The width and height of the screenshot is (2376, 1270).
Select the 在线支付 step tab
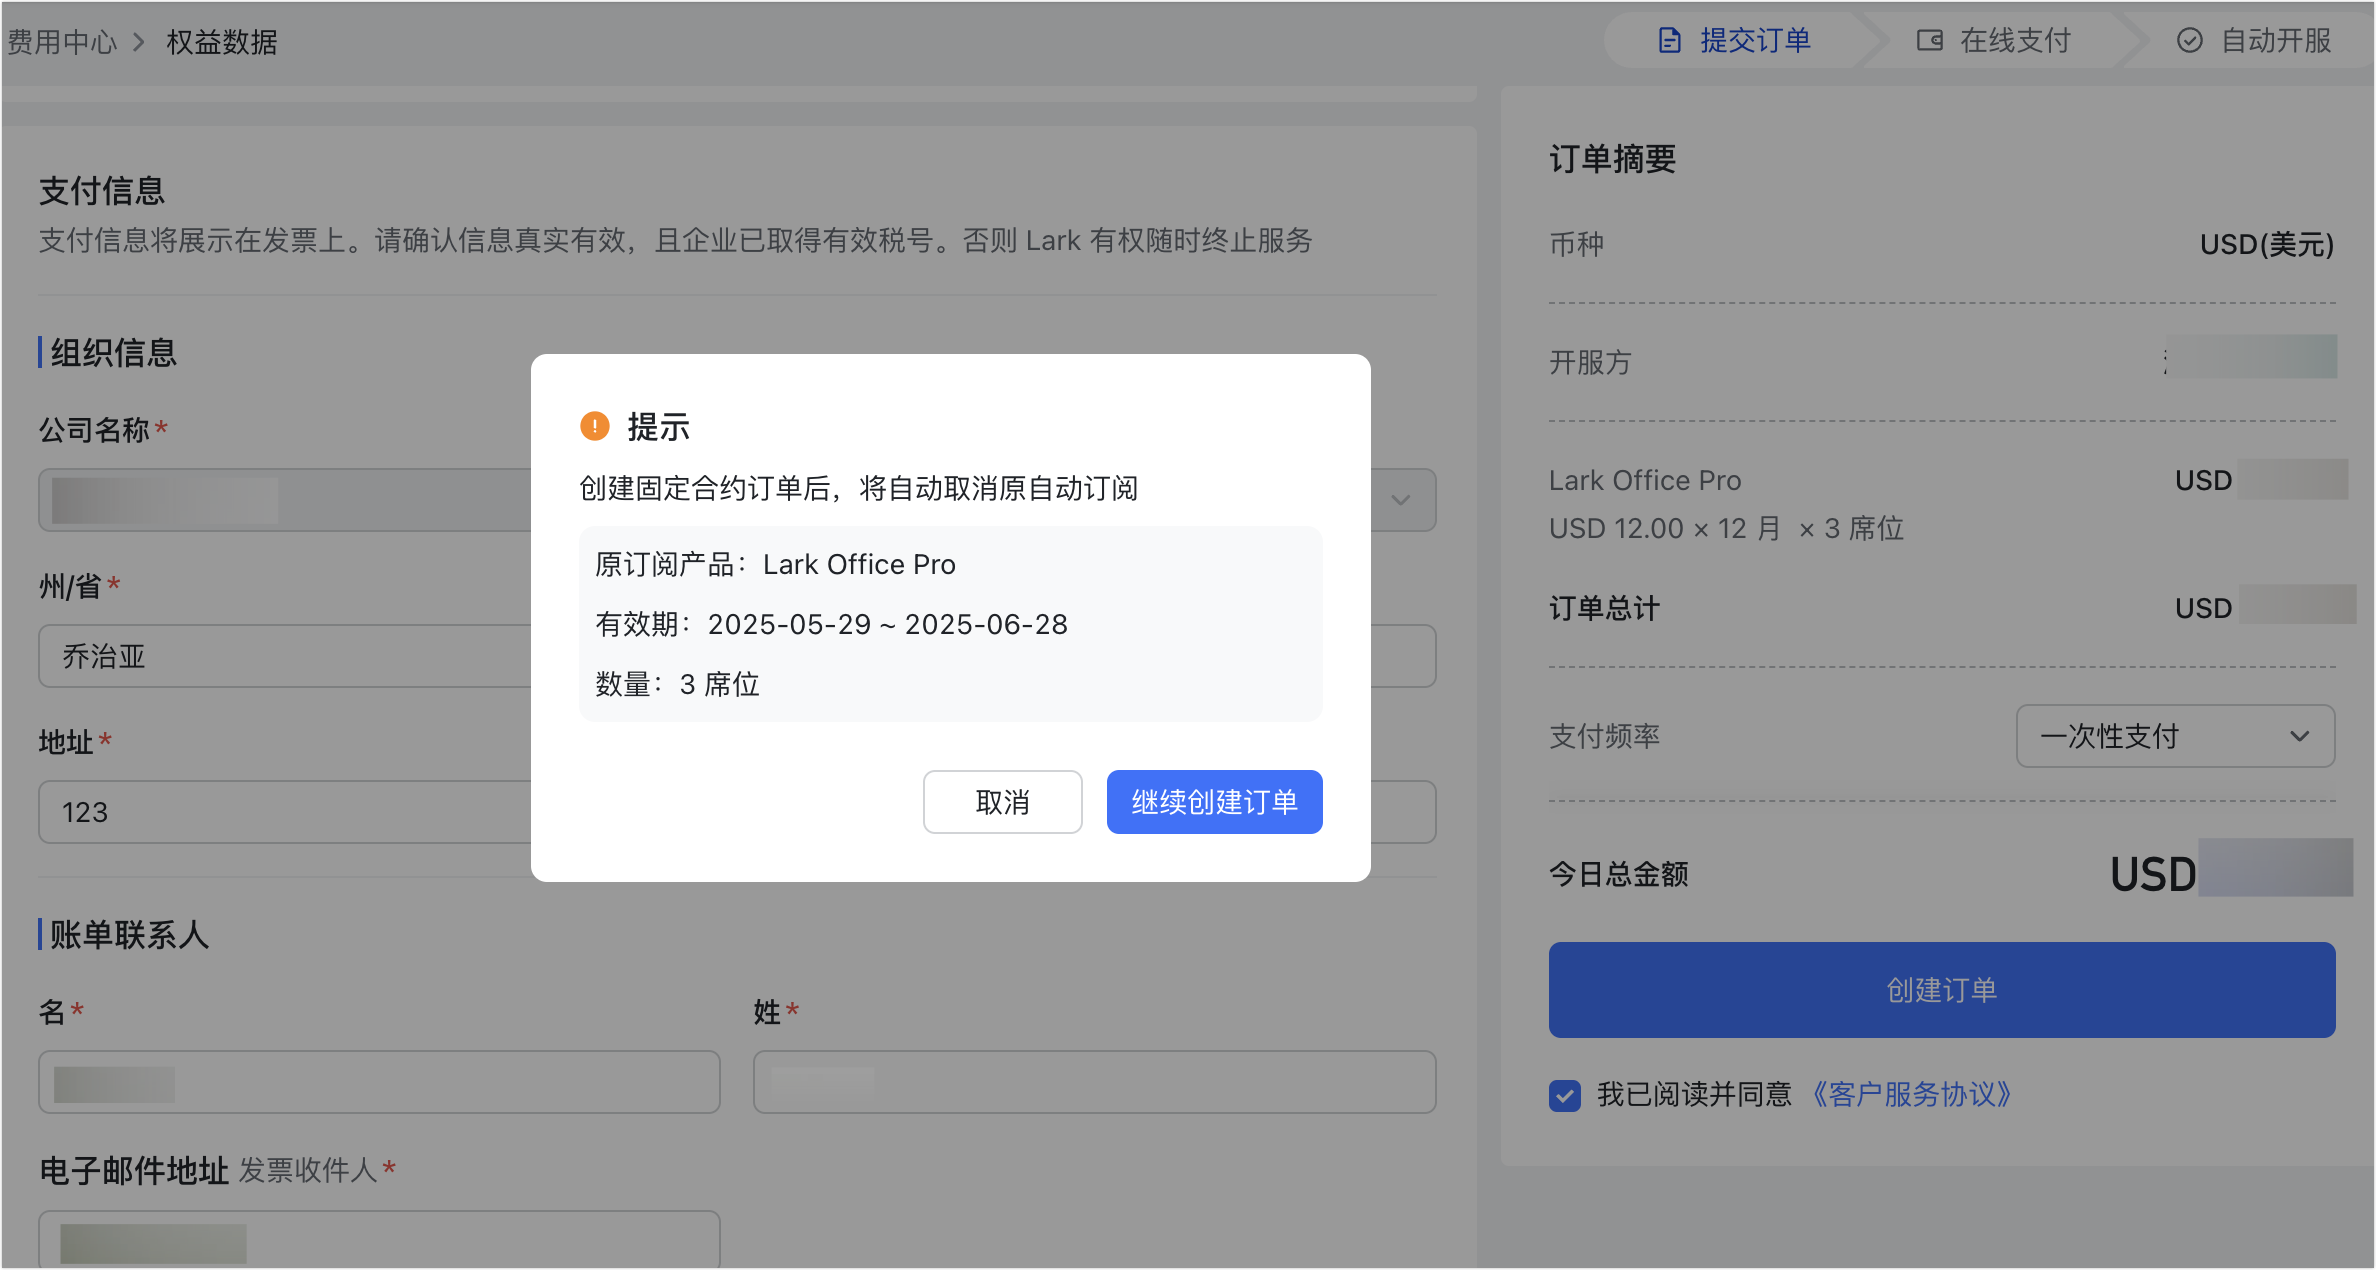pos(1993,40)
